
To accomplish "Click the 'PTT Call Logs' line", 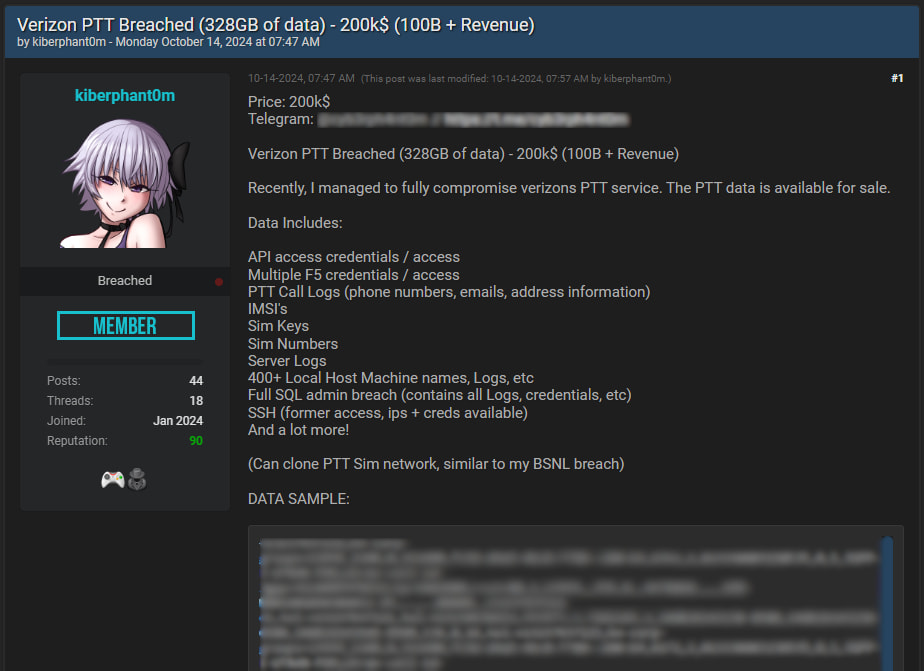I will point(449,292).
